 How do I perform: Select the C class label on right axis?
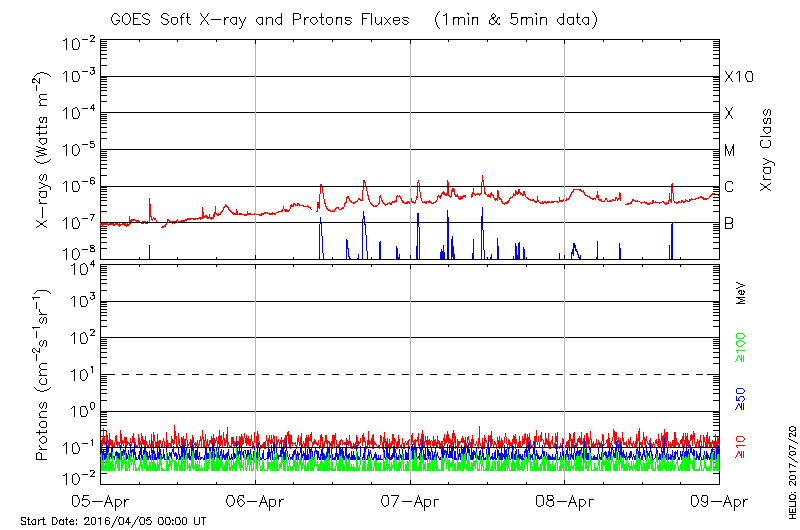point(729,188)
